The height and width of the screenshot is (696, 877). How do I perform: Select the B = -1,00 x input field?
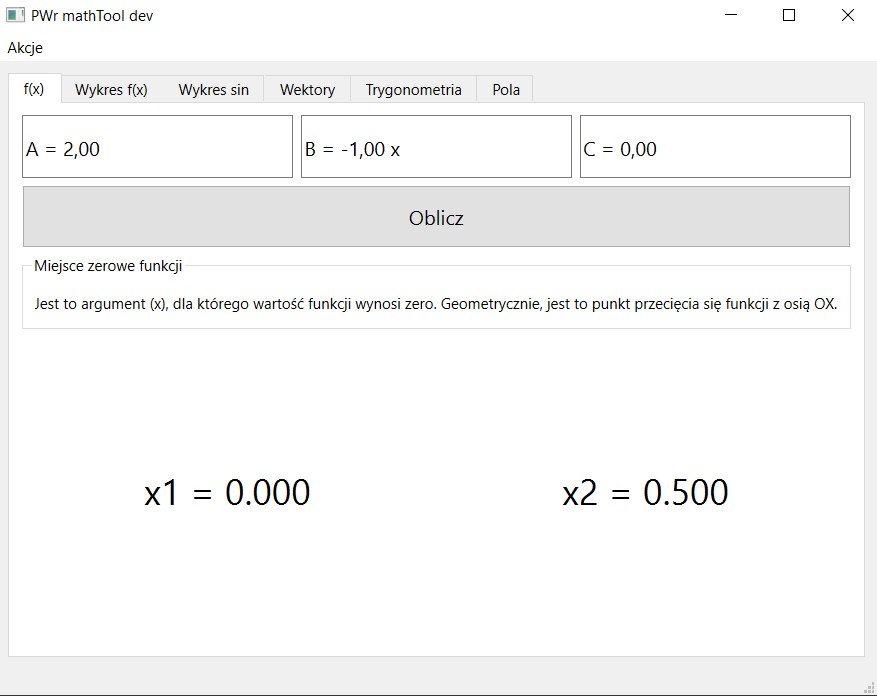tap(436, 146)
